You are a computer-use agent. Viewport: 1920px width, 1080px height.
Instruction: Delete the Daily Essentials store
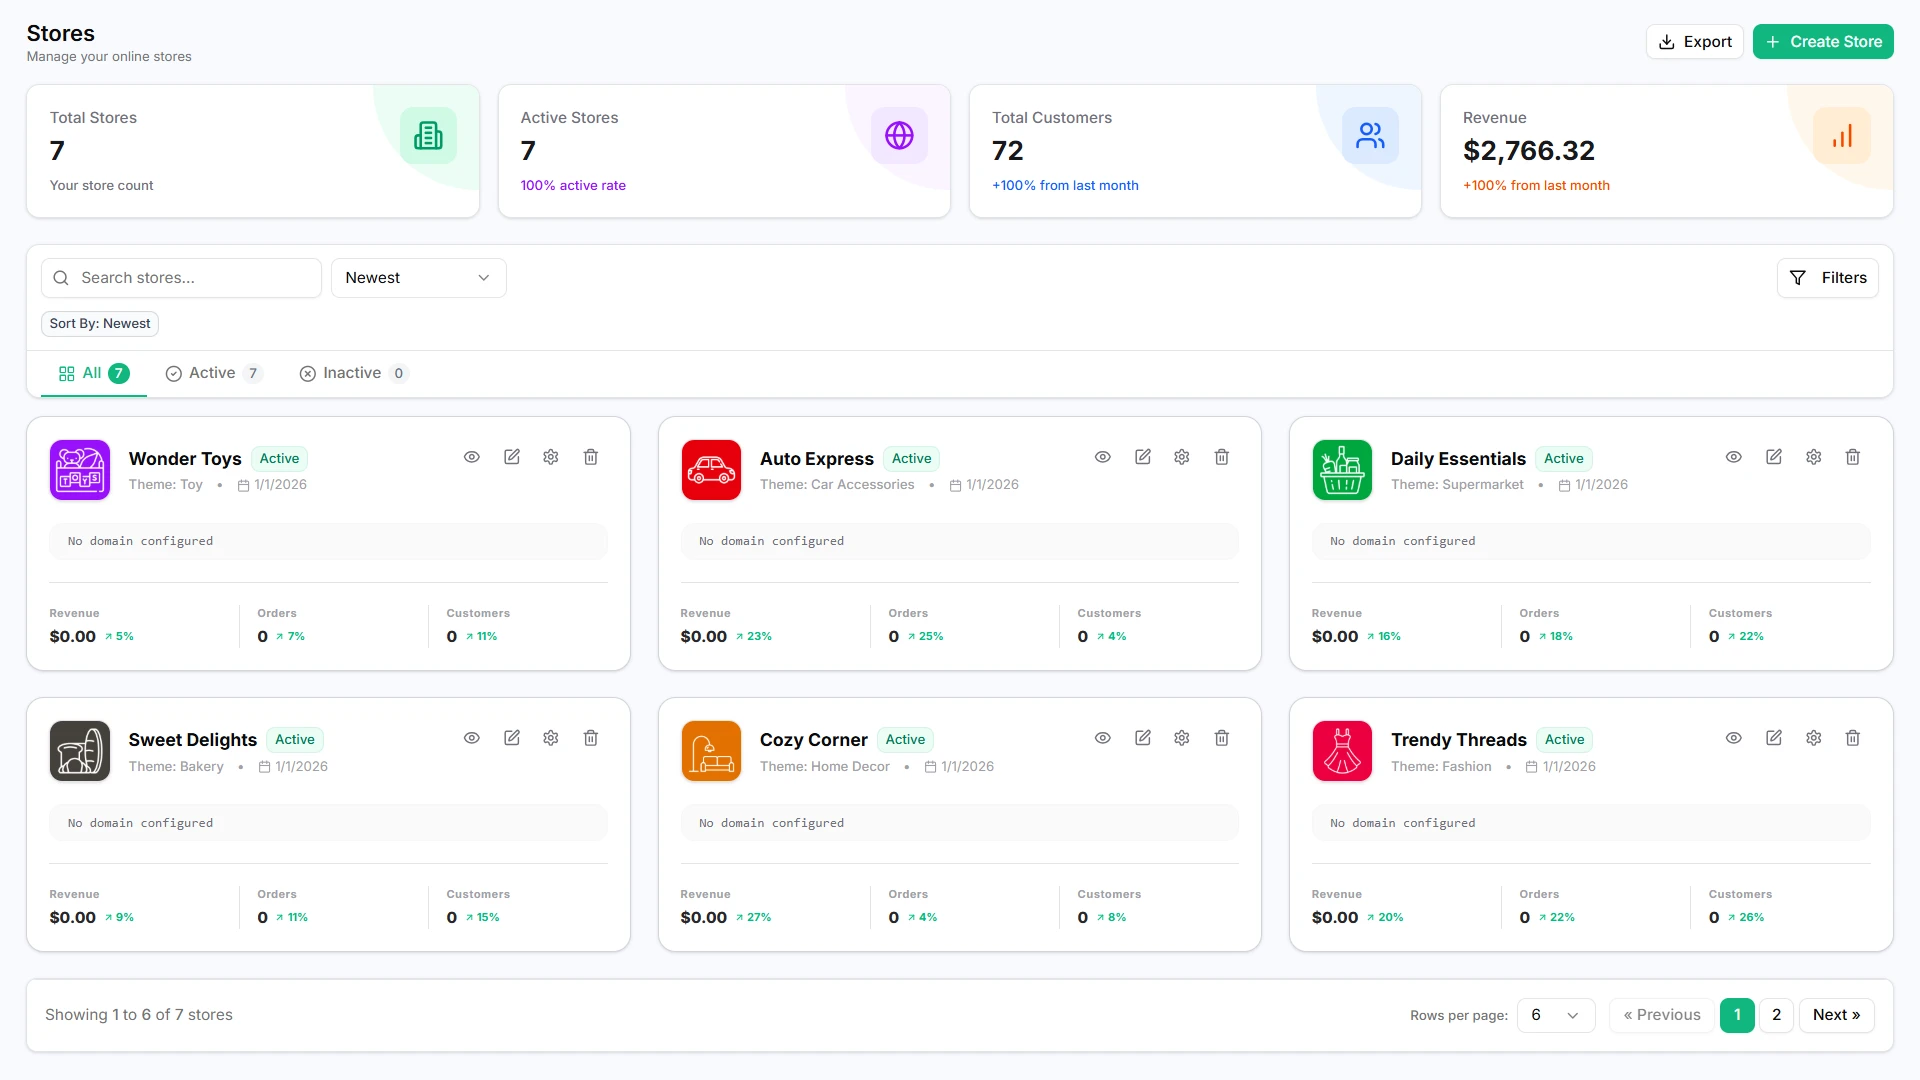click(1853, 457)
